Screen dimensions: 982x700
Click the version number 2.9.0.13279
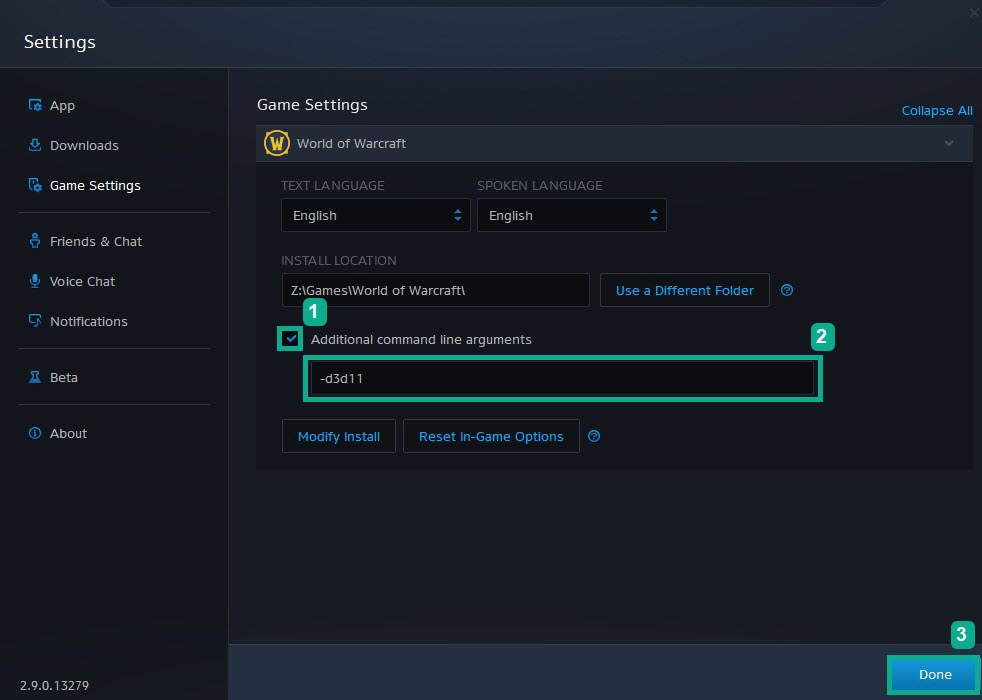(x=54, y=685)
